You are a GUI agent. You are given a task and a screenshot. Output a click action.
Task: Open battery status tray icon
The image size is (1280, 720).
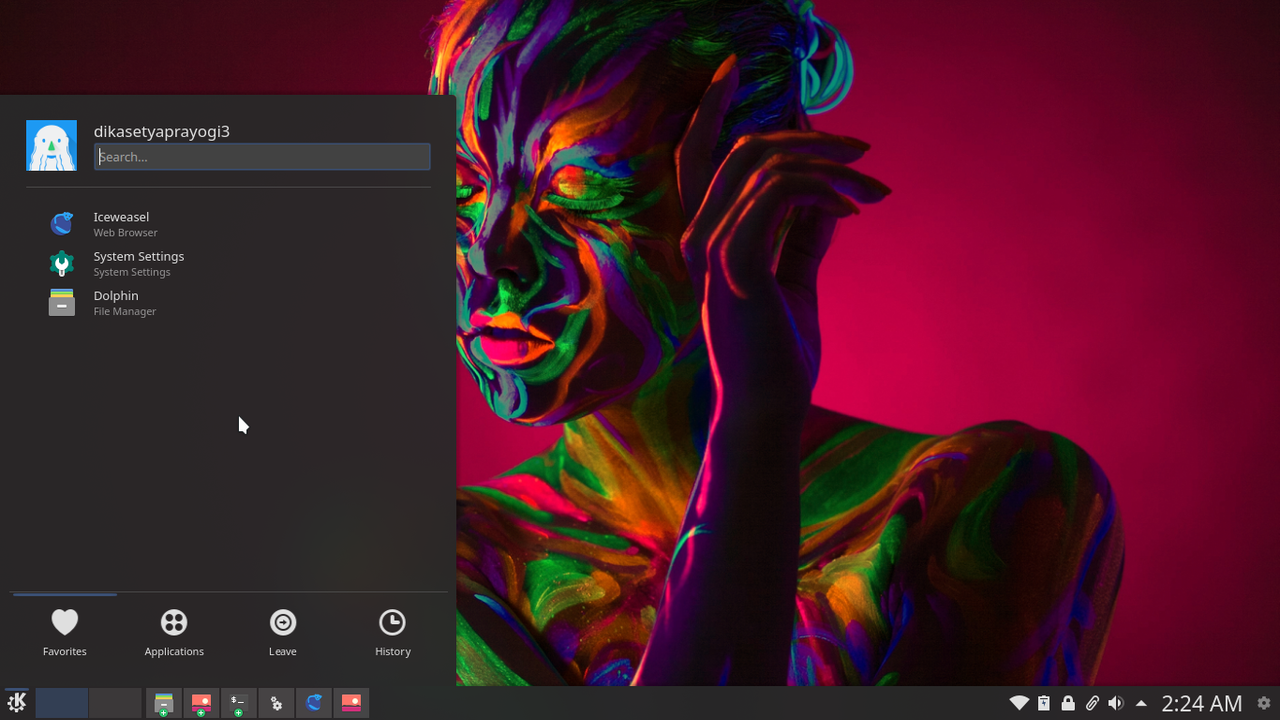click(1044, 703)
